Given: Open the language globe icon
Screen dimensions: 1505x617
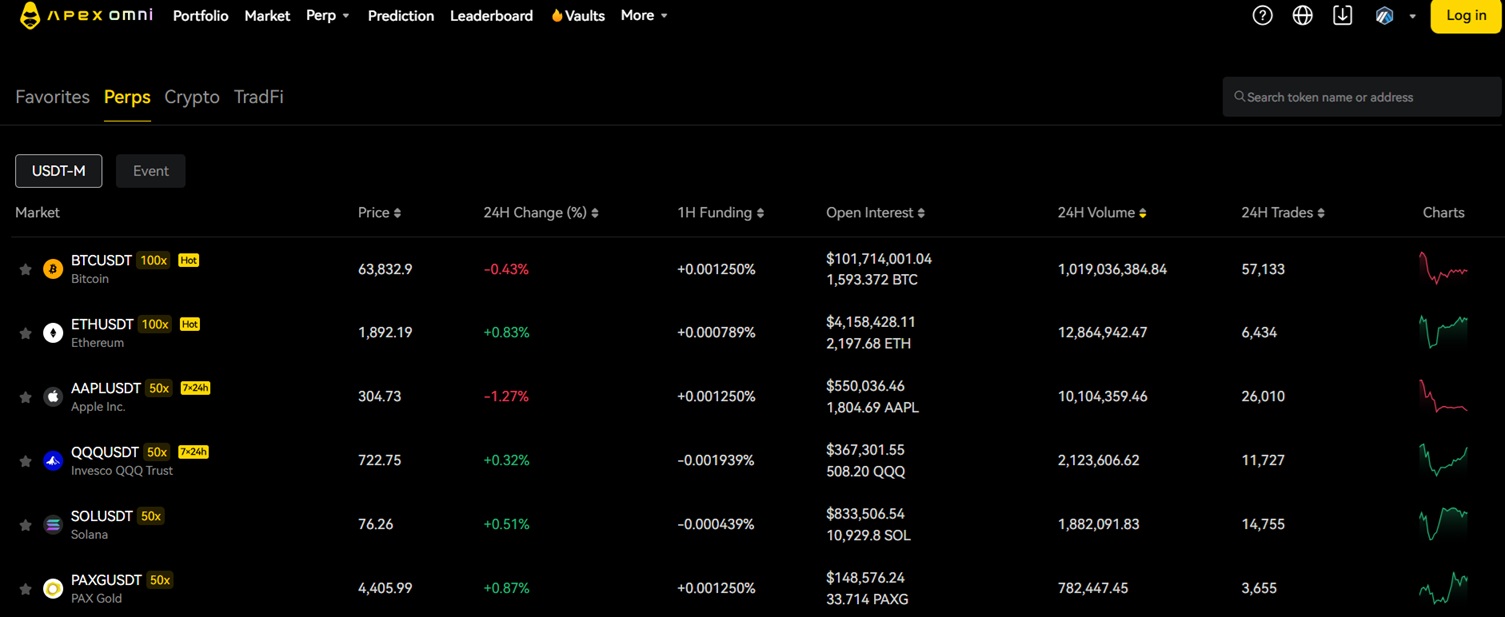Looking at the screenshot, I should 1302,15.
